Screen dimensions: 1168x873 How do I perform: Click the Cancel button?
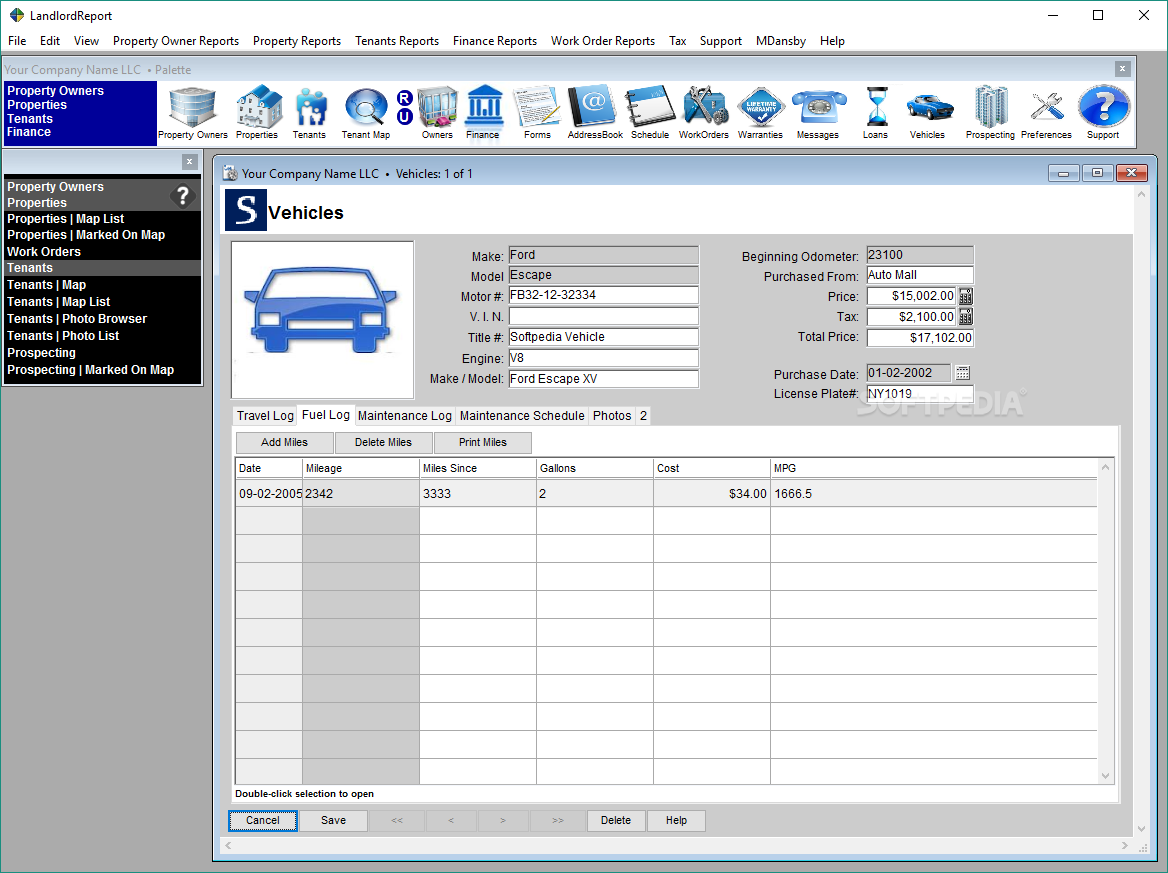263,820
